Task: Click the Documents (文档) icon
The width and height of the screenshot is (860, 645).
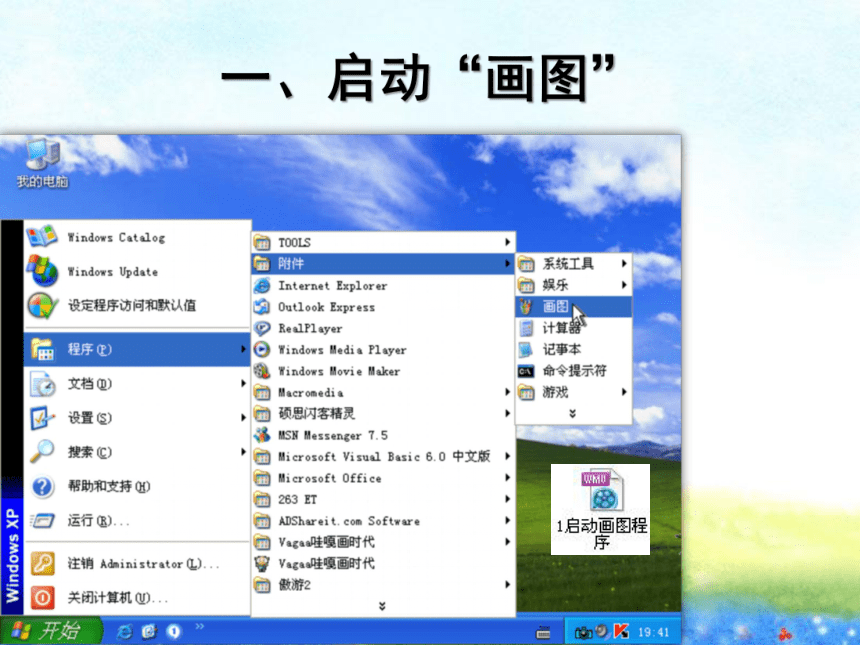Action: pyautogui.click(x=42, y=383)
